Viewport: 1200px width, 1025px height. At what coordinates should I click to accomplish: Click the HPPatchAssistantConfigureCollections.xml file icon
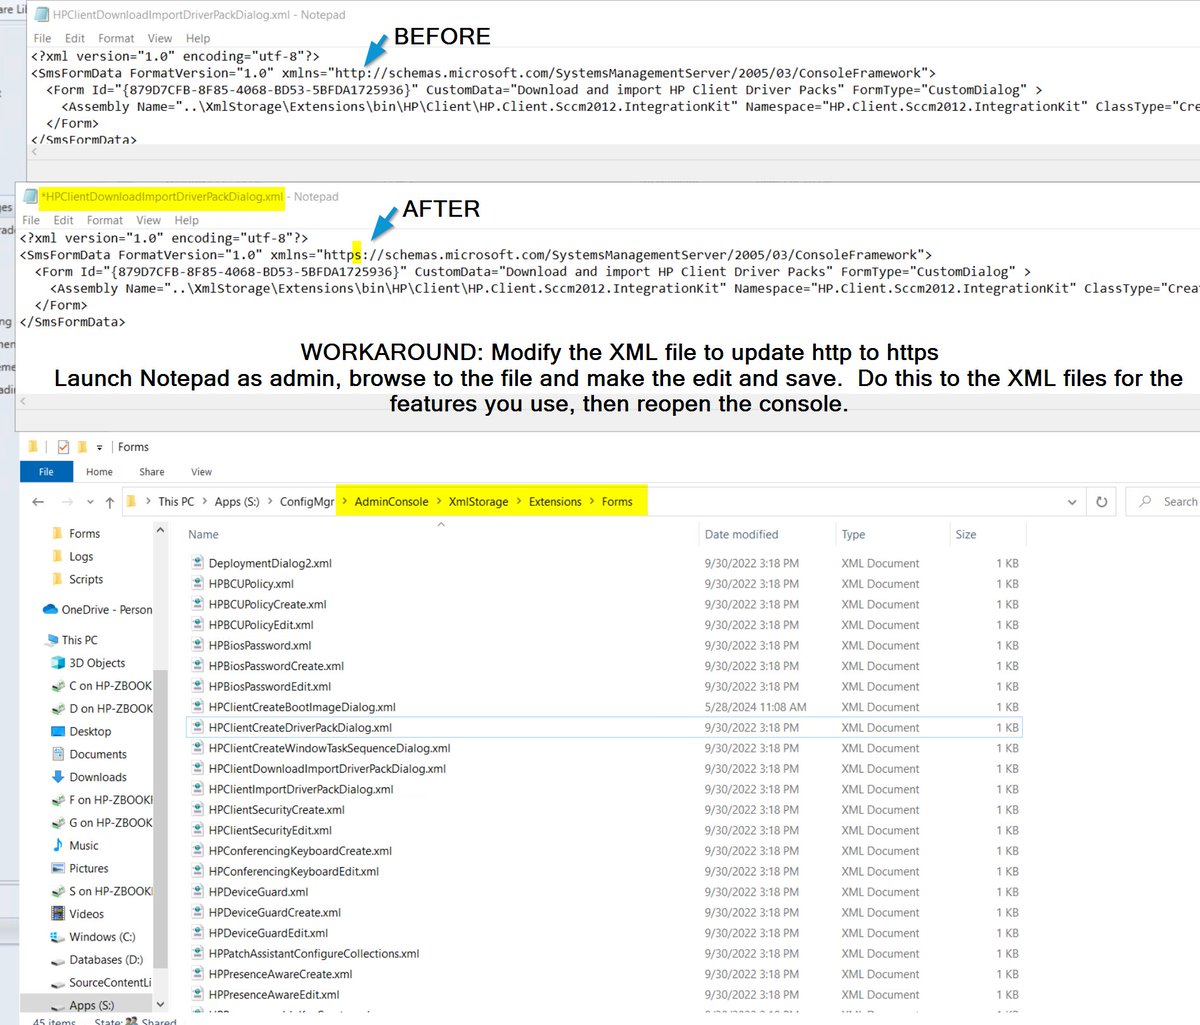click(197, 954)
